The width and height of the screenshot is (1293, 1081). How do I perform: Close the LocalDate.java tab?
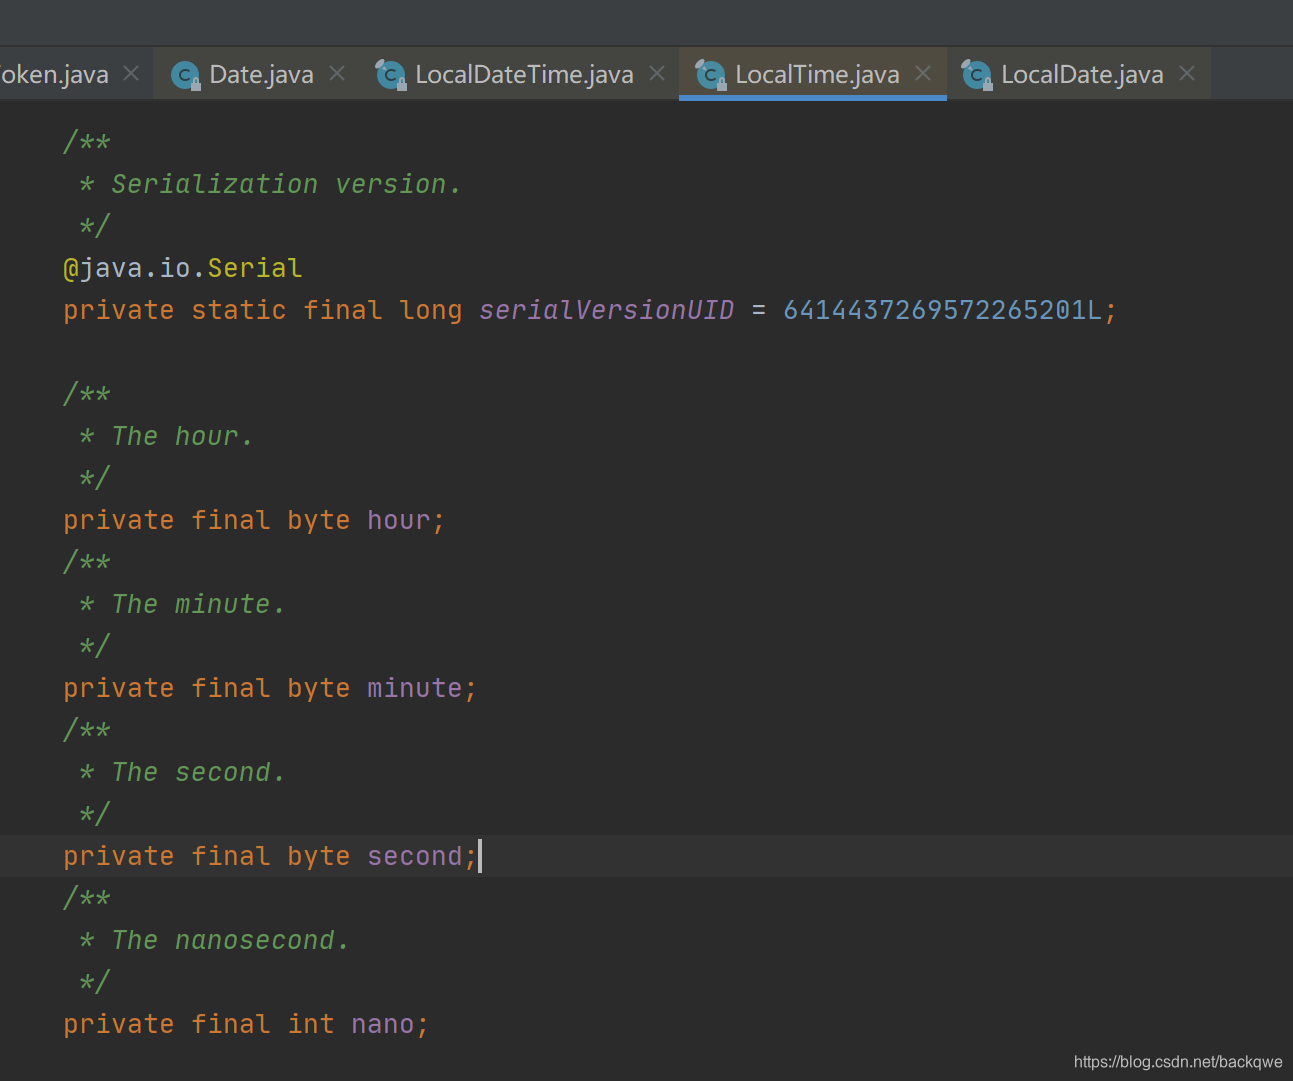pyautogui.click(x=1187, y=73)
